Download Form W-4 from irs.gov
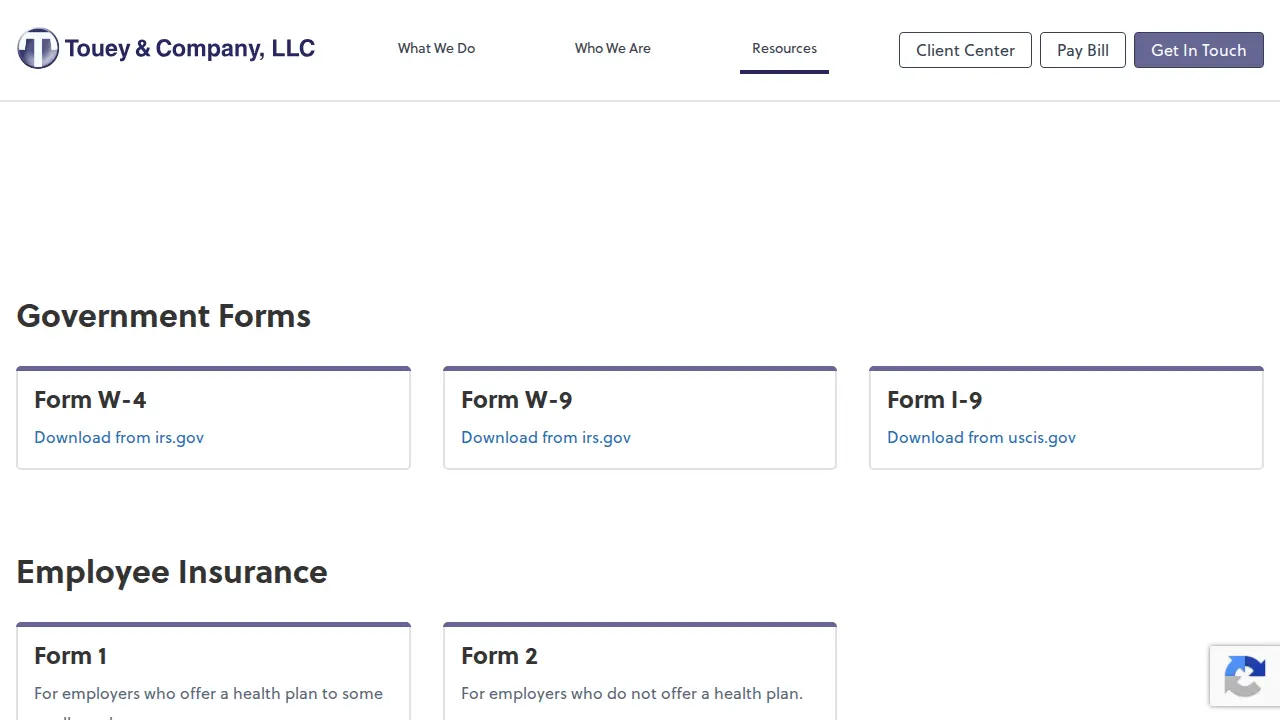This screenshot has height=720, width=1280. point(119,437)
